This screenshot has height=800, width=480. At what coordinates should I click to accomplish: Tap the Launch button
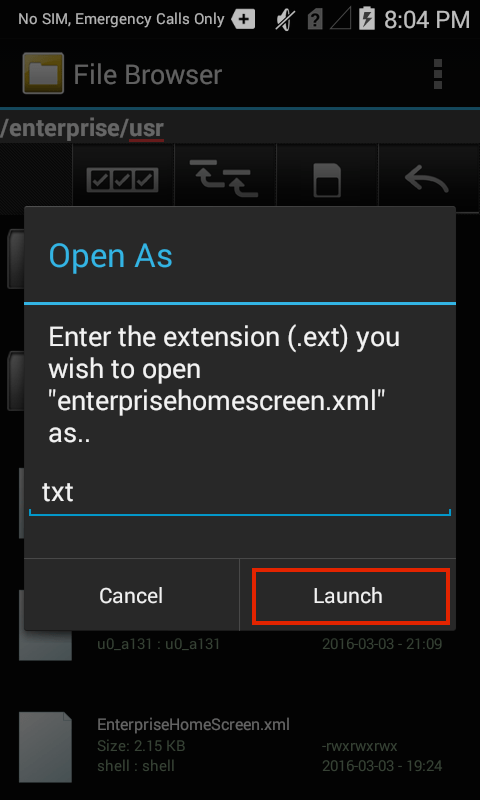click(347, 595)
